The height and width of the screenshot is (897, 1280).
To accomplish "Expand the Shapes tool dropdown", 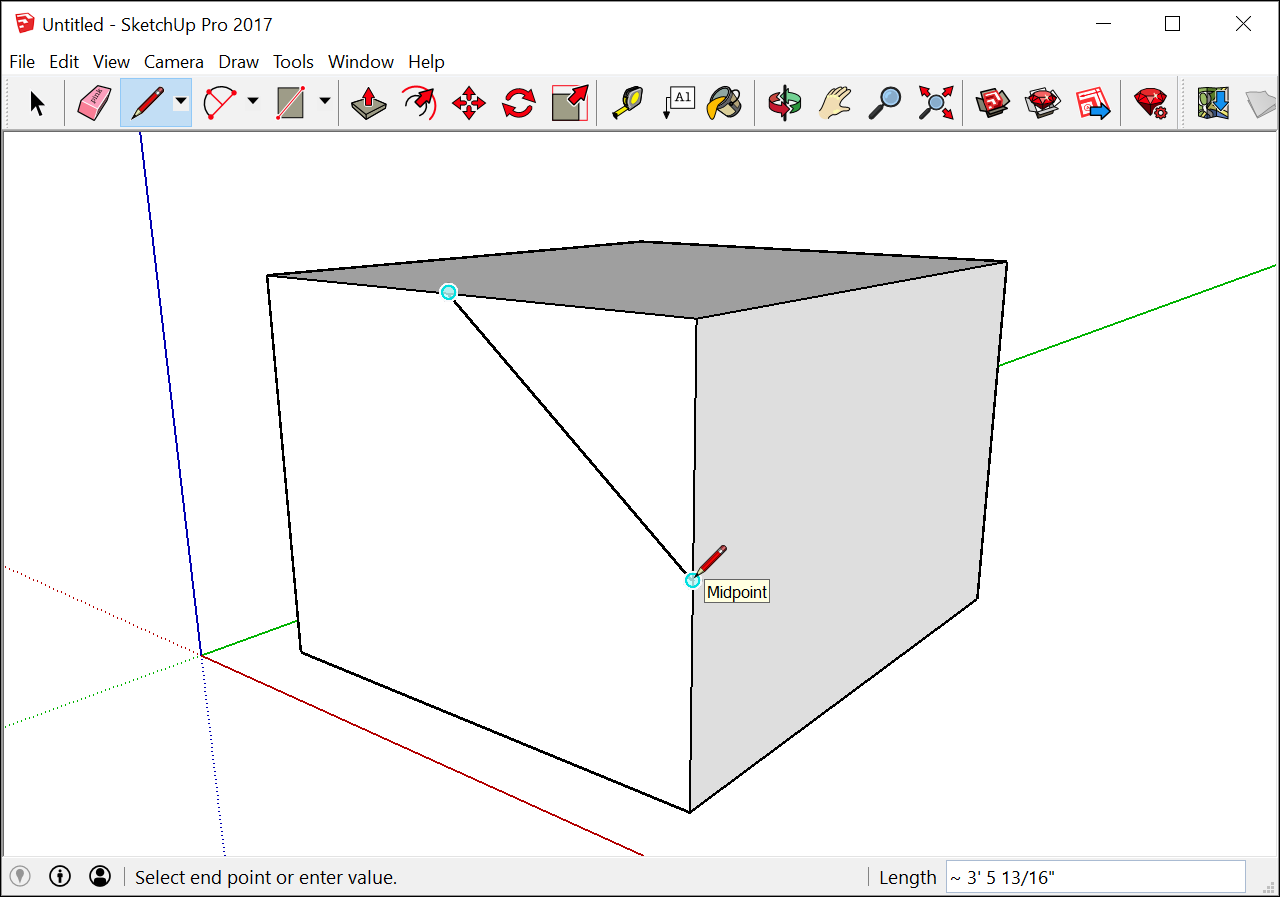I will [x=325, y=102].
